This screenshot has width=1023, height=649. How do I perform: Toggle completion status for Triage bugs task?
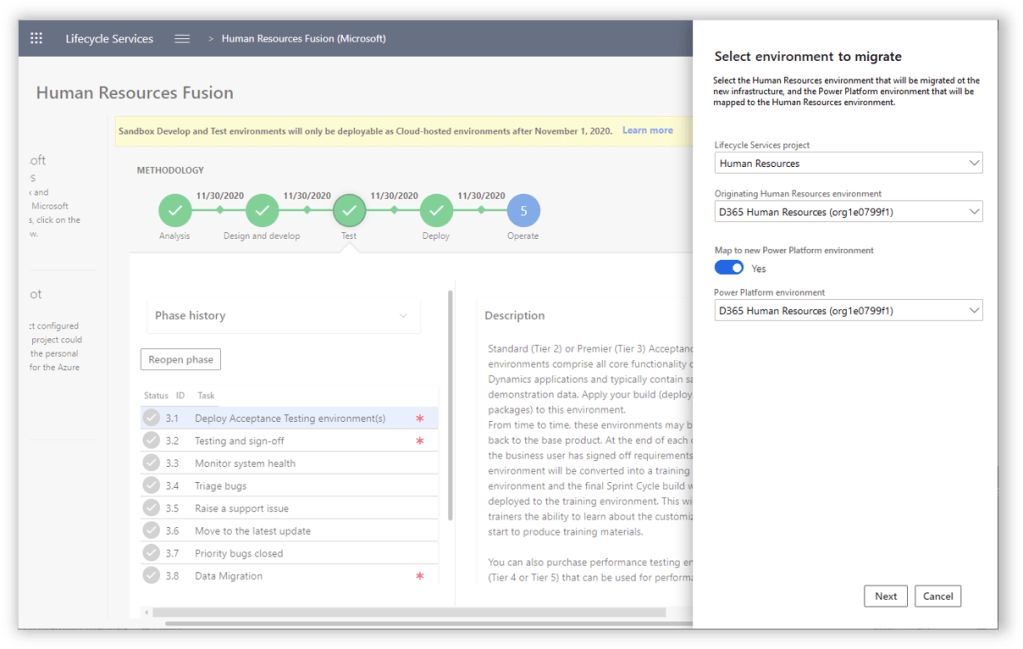pyautogui.click(x=151, y=486)
